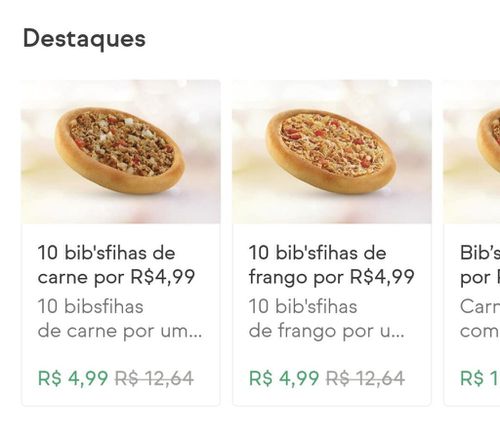The height and width of the screenshot is (437, 500).
Task: Open description '10 bibsfihas de carne por um...'
Action: coord(120,319)
